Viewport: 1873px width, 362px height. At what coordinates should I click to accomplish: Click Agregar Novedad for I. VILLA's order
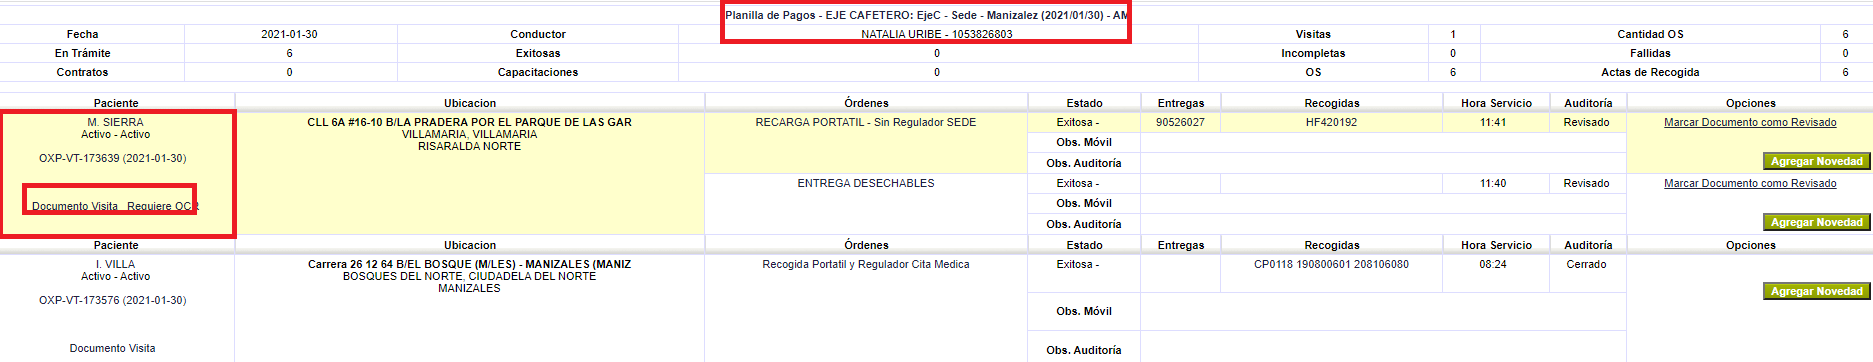coord(1816,291)
